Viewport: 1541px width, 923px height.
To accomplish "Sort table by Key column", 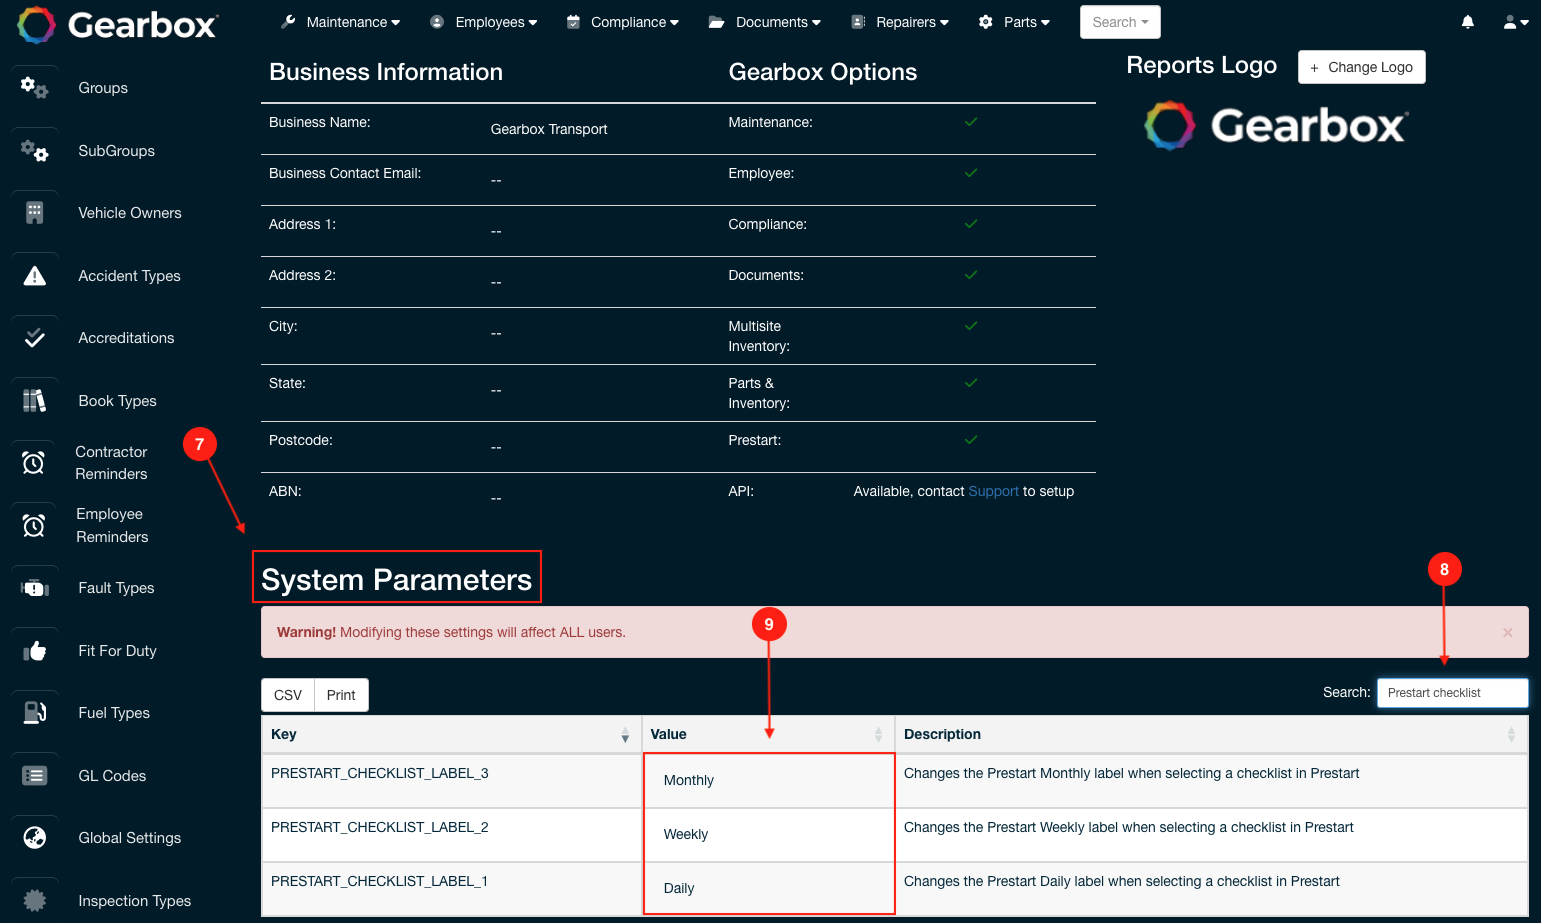I will click(451, 734).
